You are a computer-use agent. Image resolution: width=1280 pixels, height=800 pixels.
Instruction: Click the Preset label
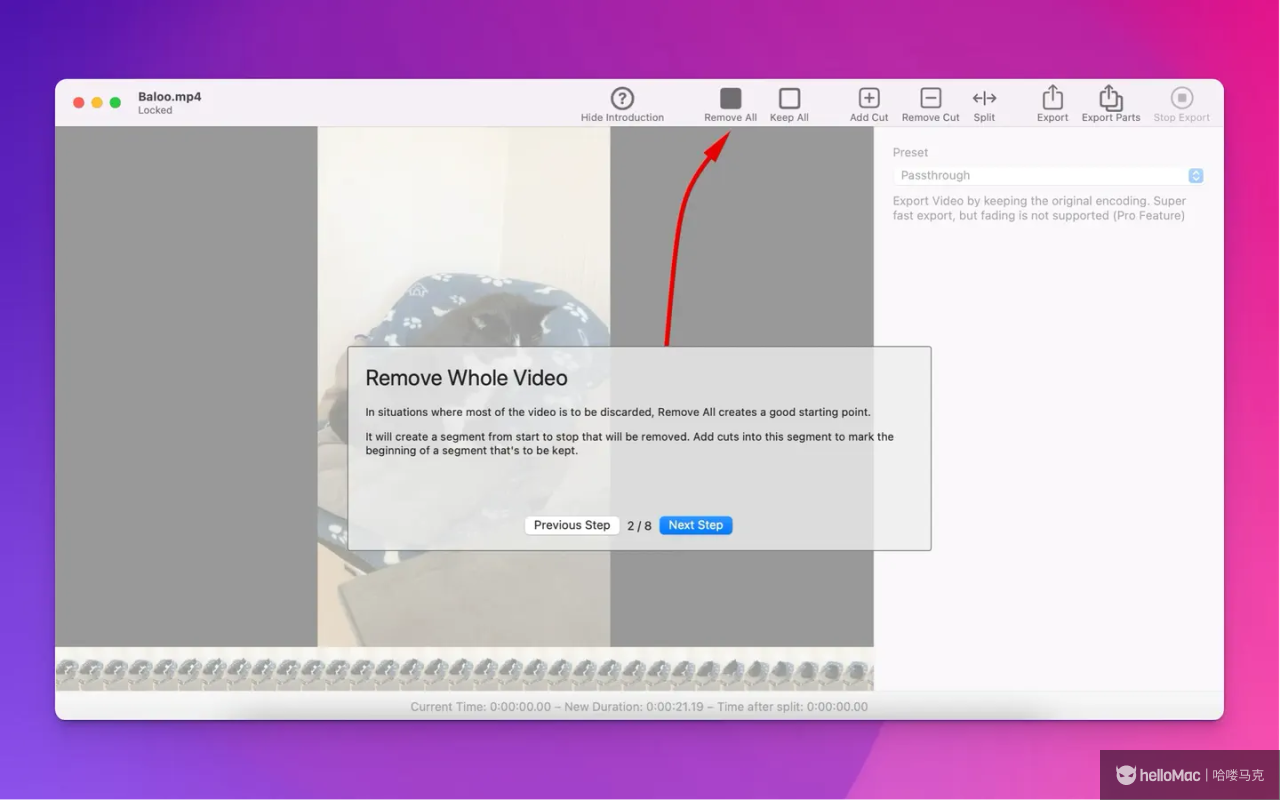pyautogui.click(x=910, y=153)
